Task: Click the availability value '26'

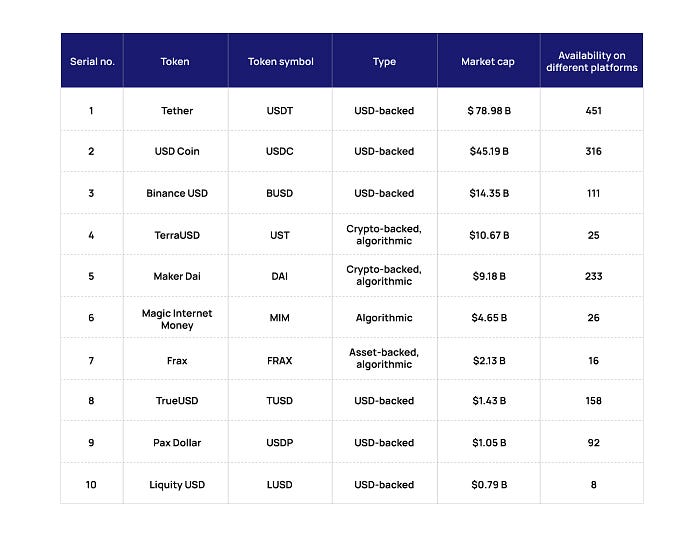Action: coord(593,318)
